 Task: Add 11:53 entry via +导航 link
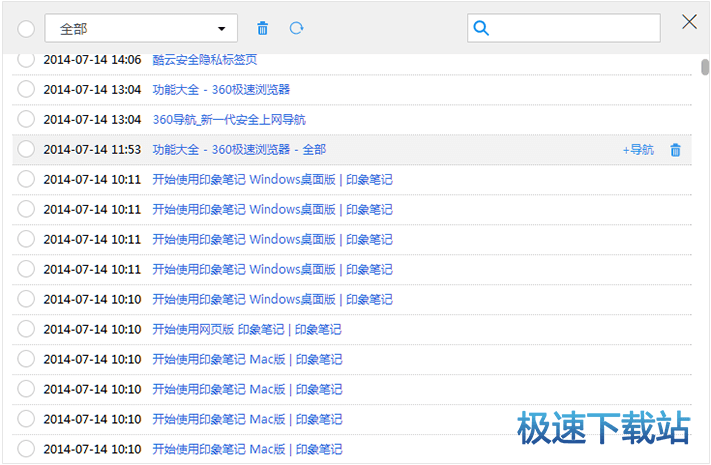[638, 150]
